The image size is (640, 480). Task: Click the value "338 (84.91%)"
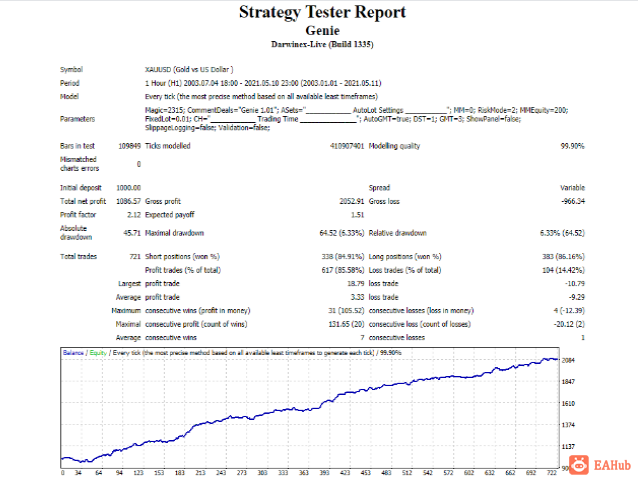(343, 257)
